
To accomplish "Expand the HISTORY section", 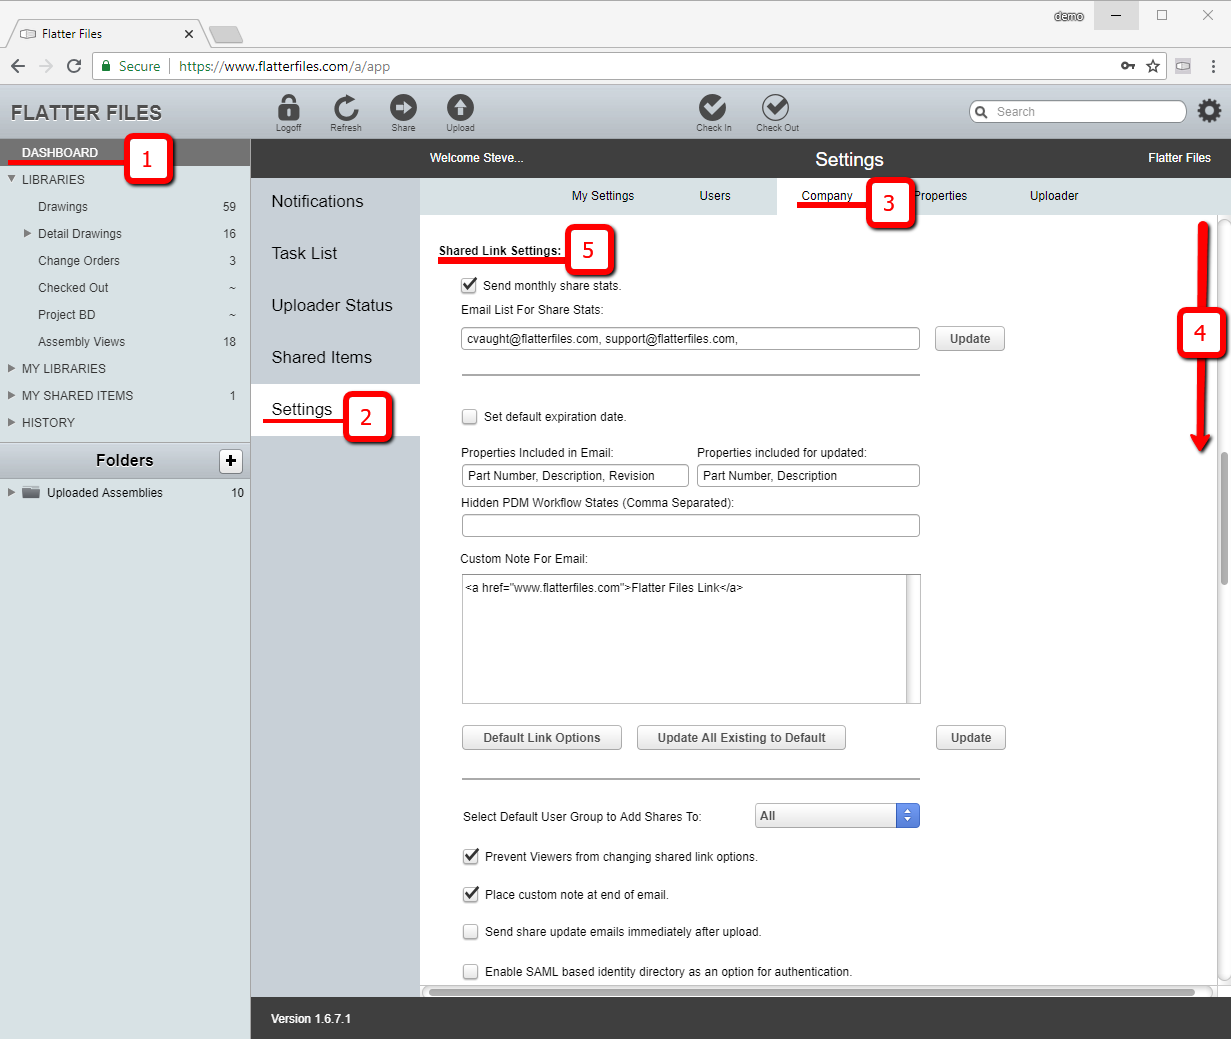I will (x=12, y=422).
